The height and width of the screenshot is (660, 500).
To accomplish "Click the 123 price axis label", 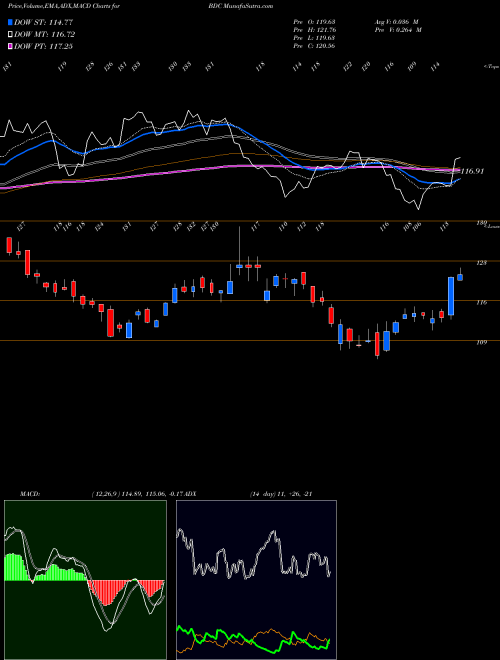I will [481, 263].
